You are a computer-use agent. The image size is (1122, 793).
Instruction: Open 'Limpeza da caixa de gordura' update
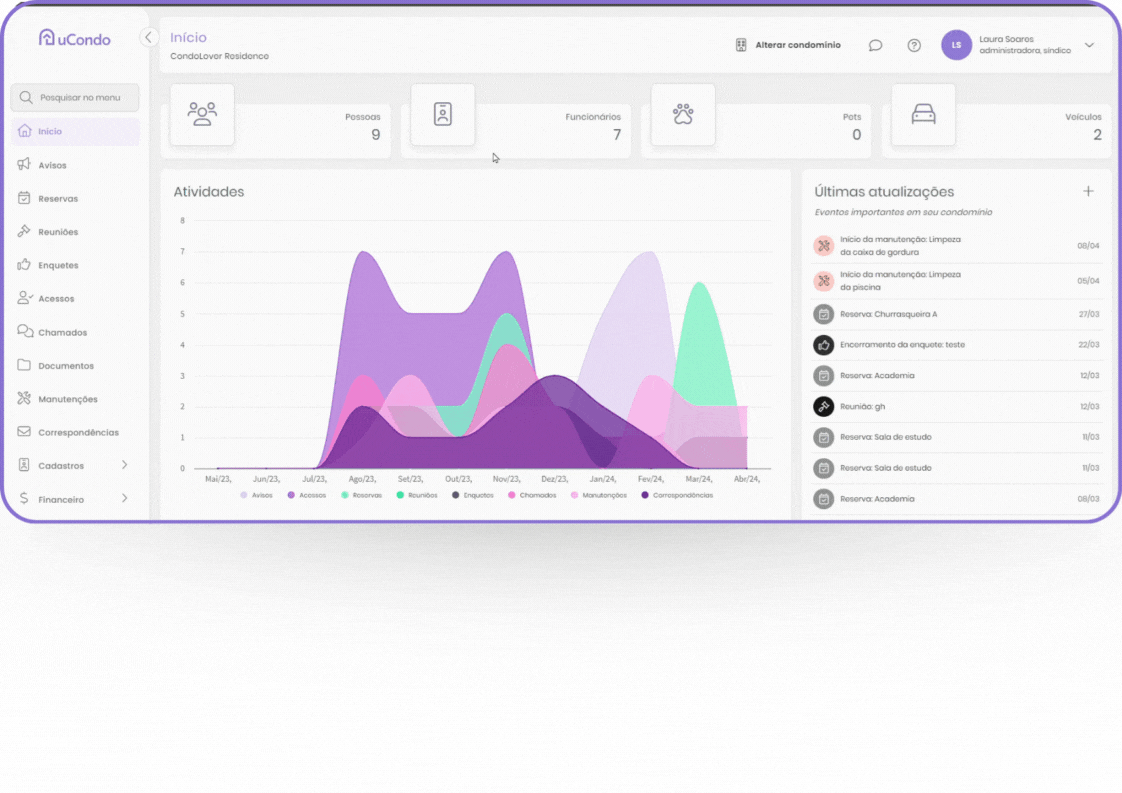956,245
